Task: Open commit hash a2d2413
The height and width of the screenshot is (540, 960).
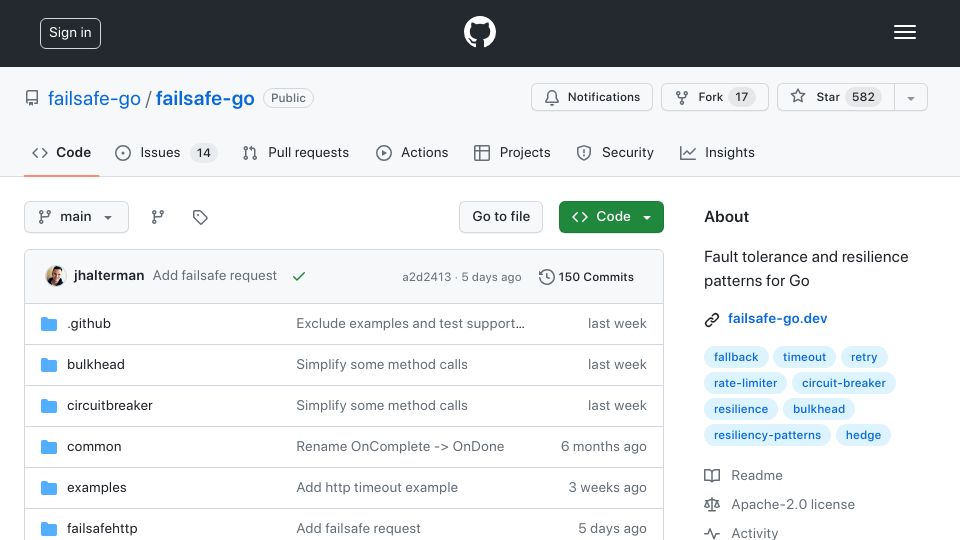Action: tap(427, 277)
